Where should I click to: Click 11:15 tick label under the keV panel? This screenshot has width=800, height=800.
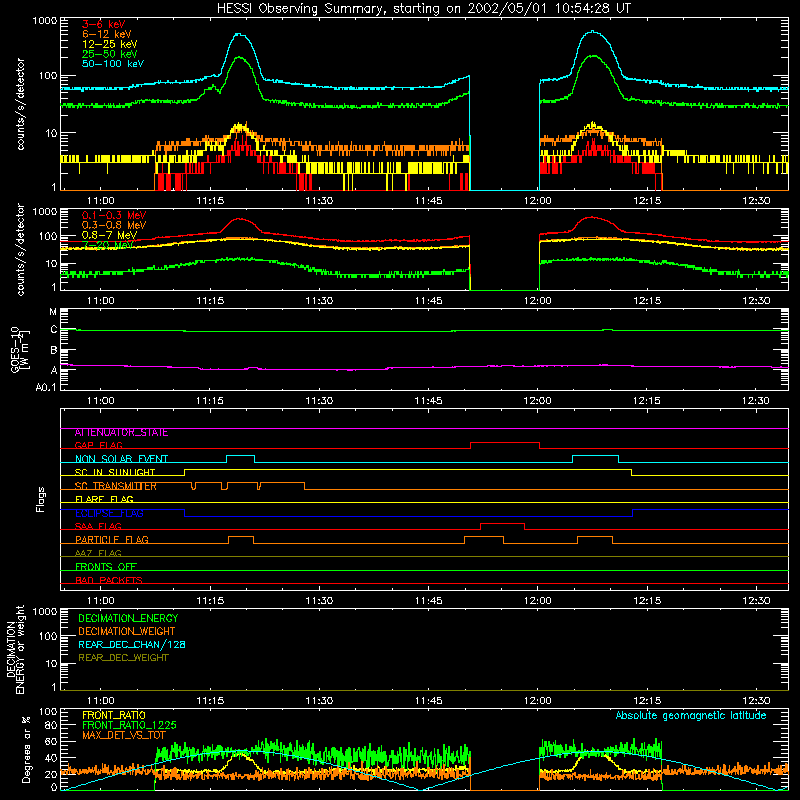(210, 201)
